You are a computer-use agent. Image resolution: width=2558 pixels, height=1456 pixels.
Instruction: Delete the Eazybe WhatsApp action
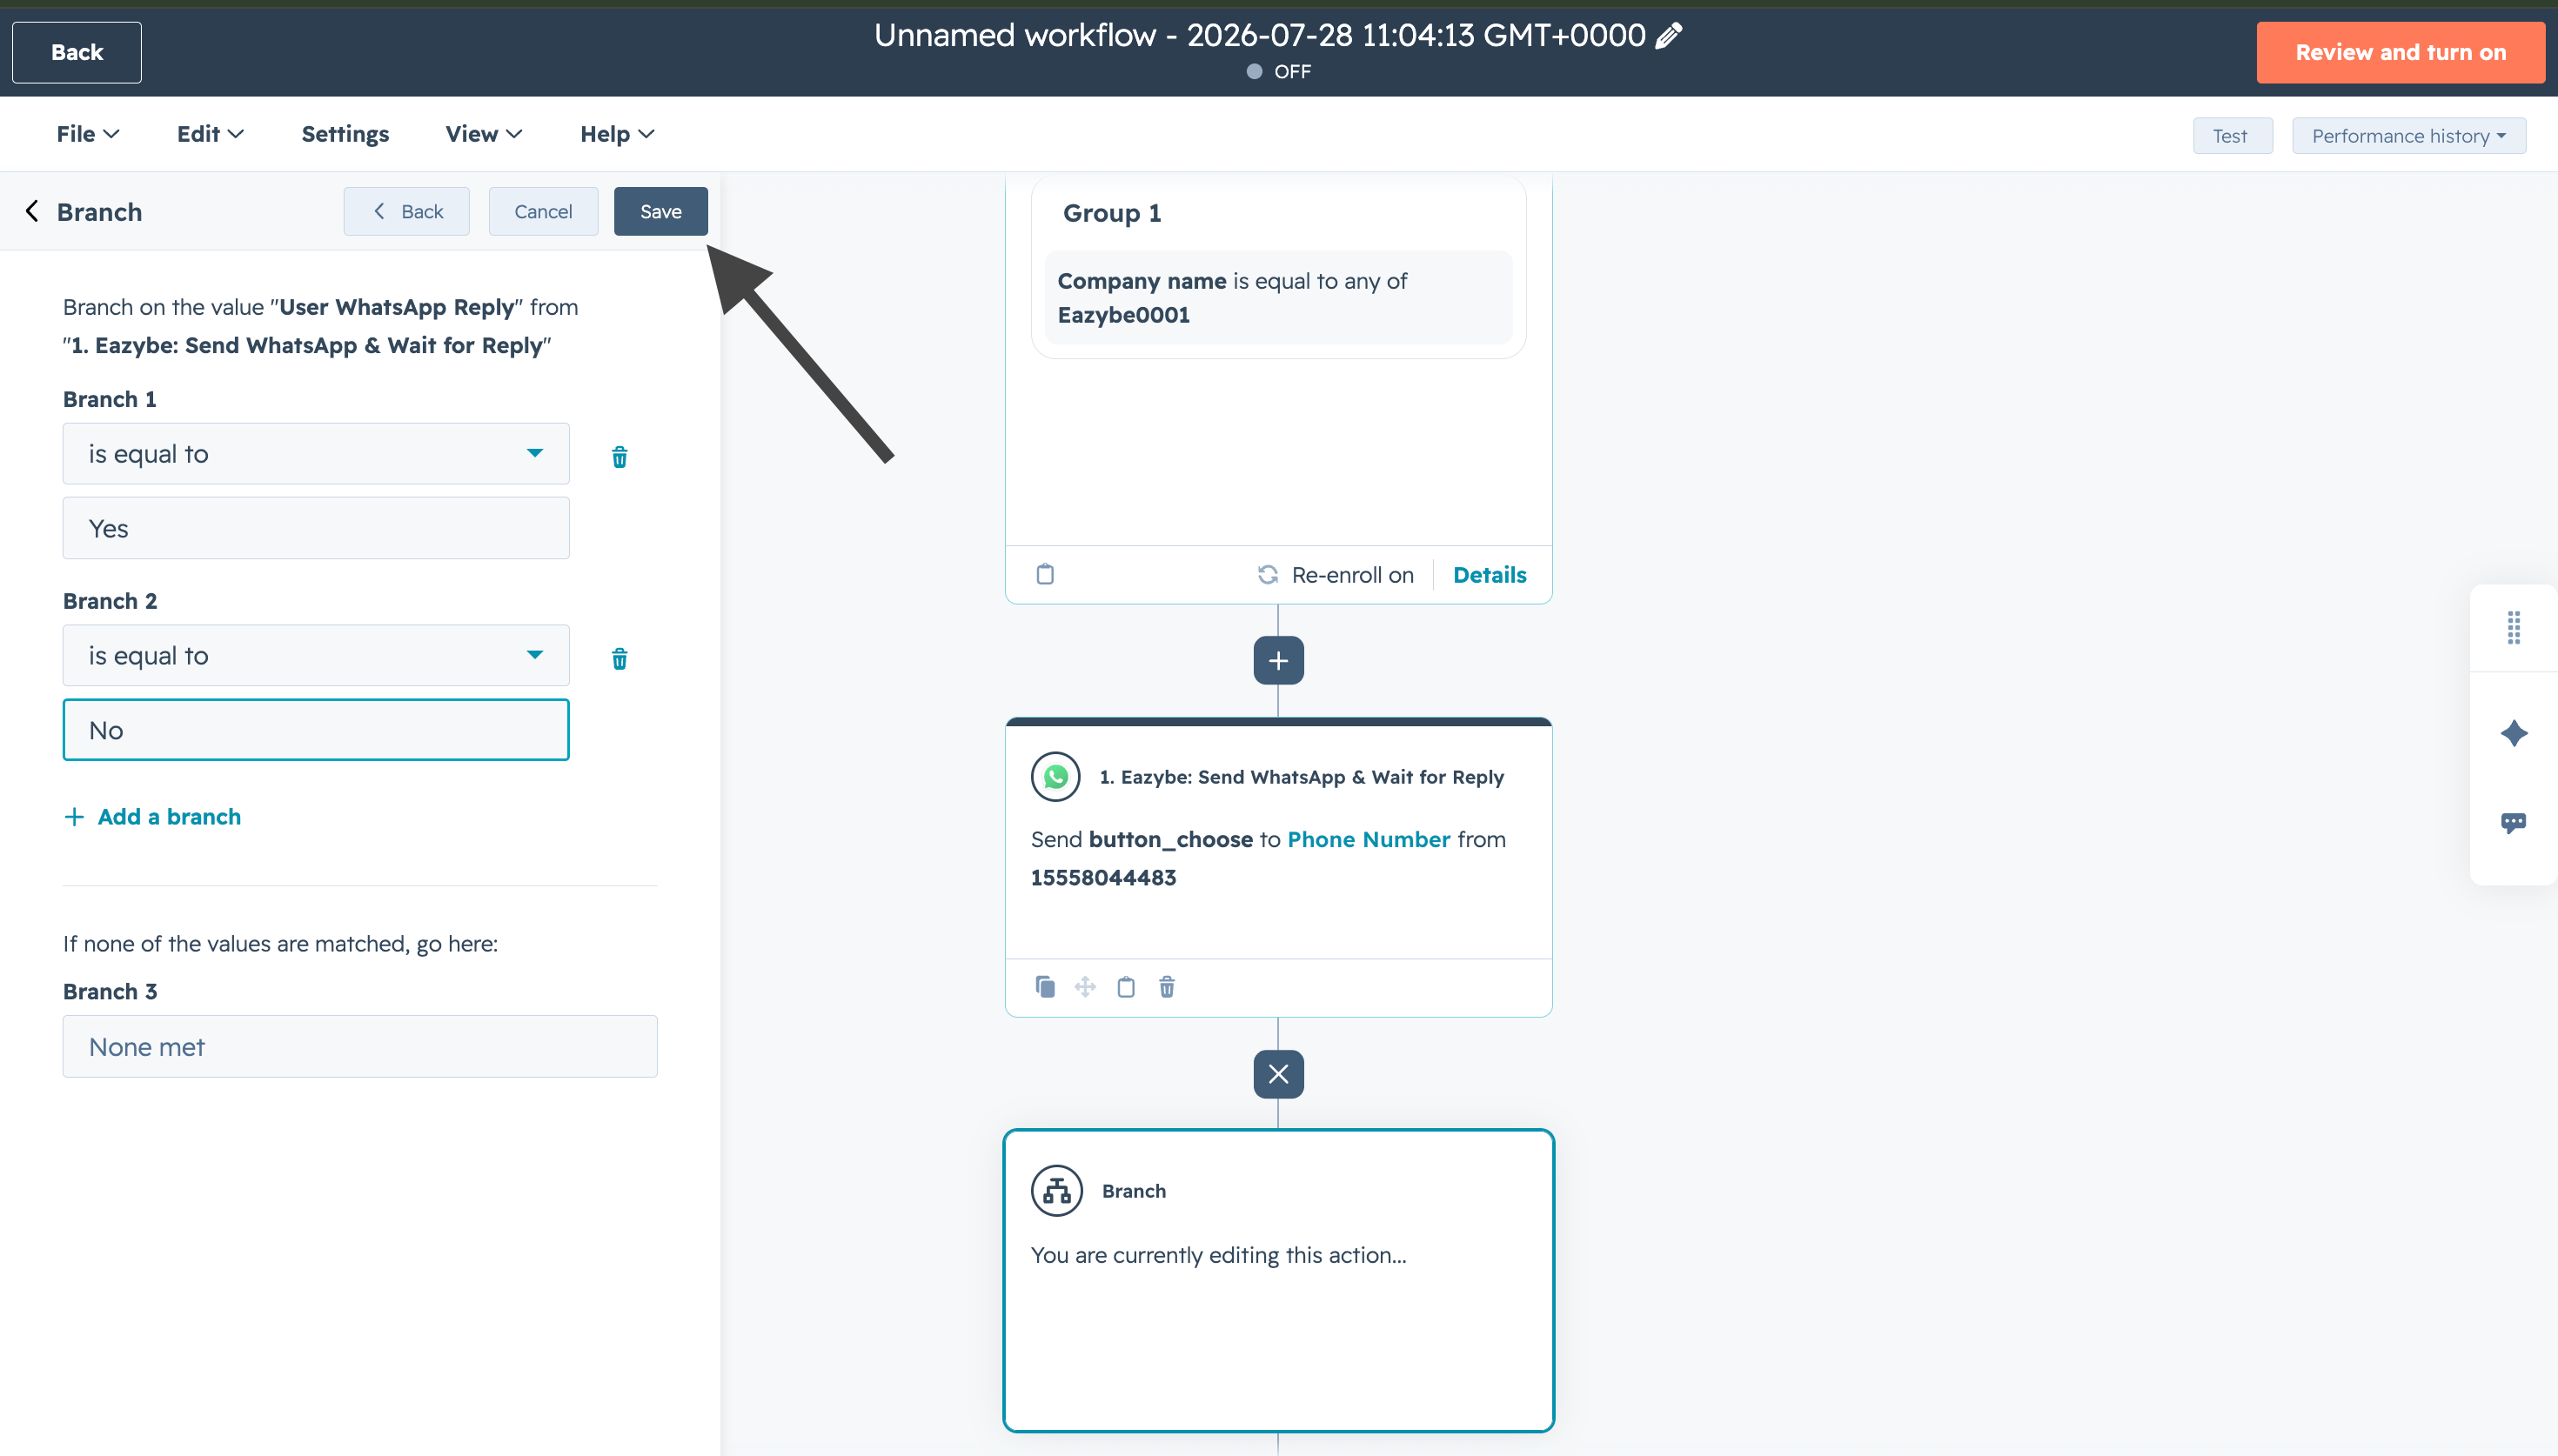pyautogui.click(x=1167, y=987)
